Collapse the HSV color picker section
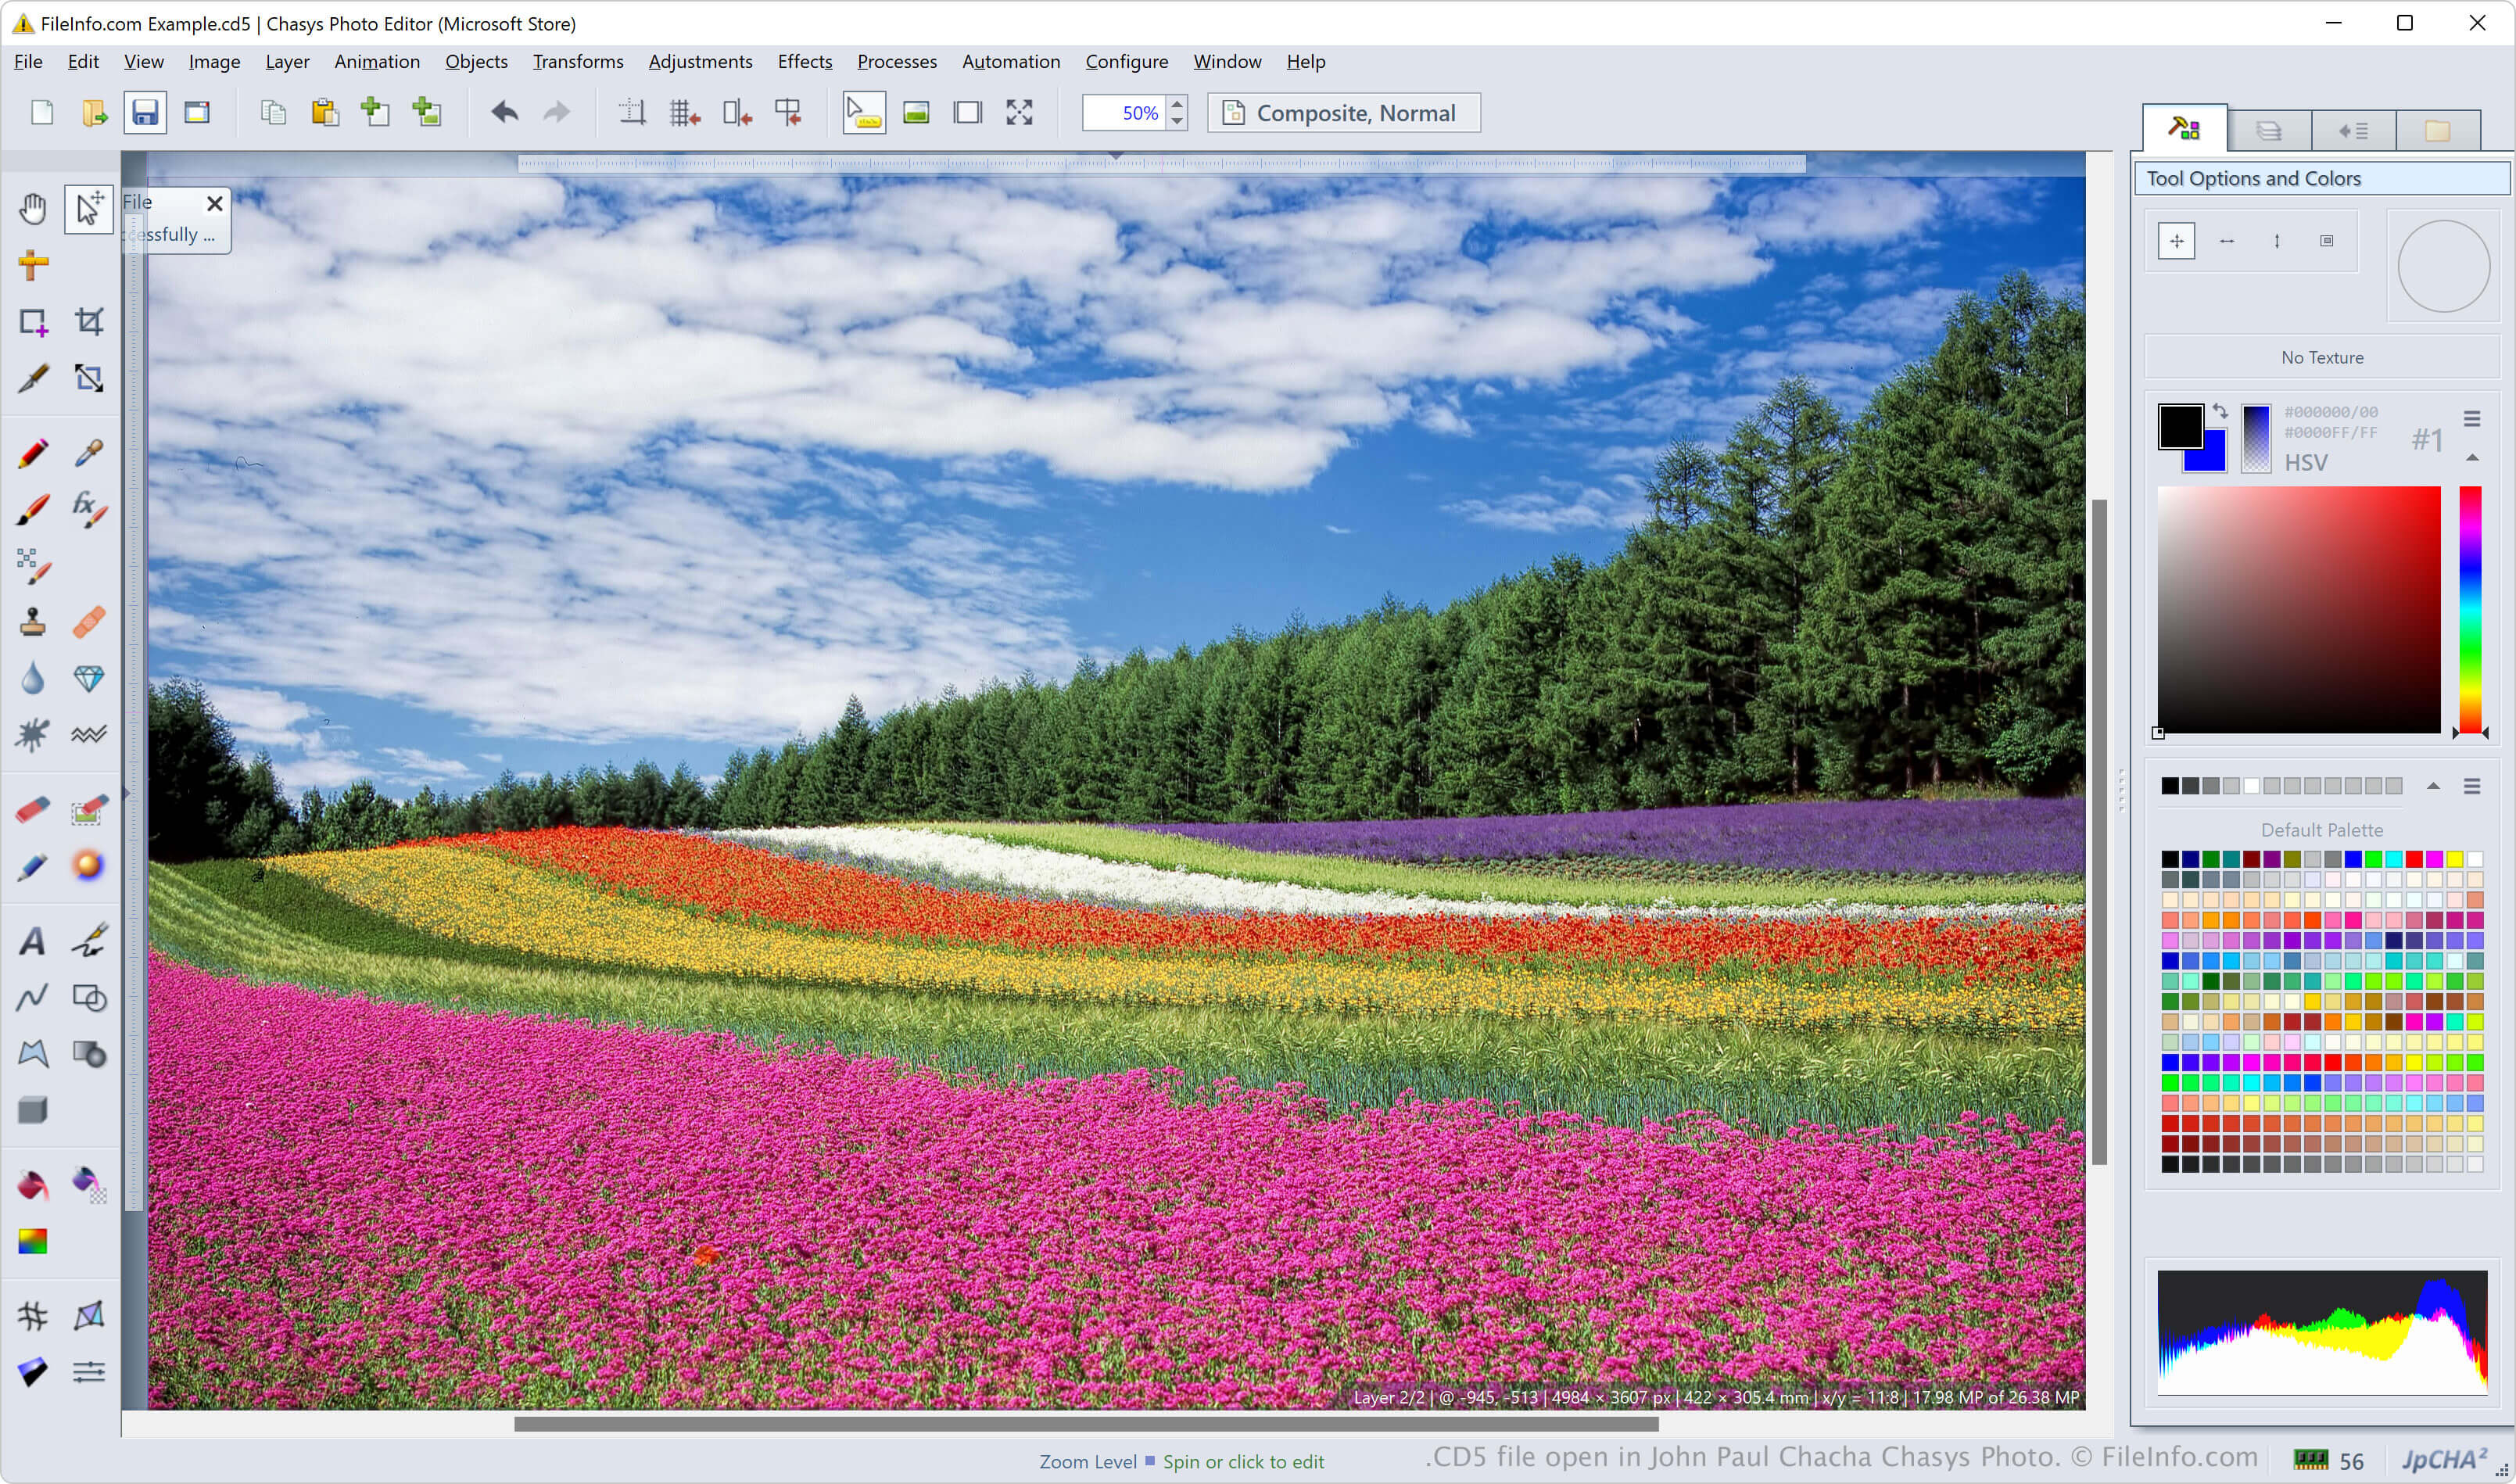The image size is (2516, 1484). click(2472, 458)
